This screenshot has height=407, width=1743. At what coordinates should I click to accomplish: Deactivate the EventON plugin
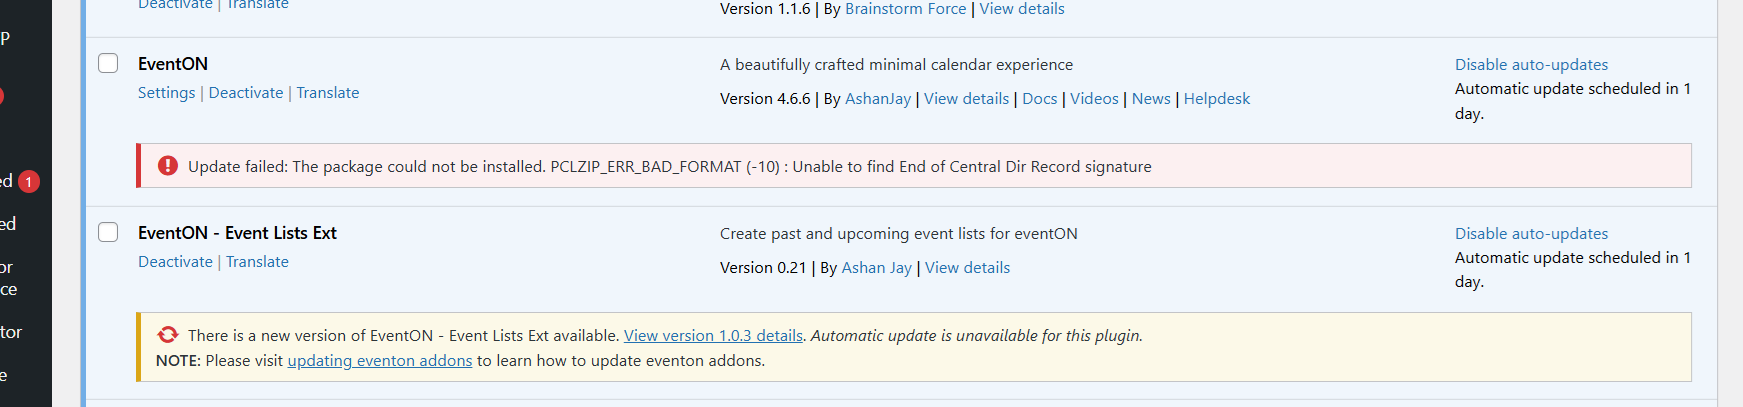pos(246,93)
